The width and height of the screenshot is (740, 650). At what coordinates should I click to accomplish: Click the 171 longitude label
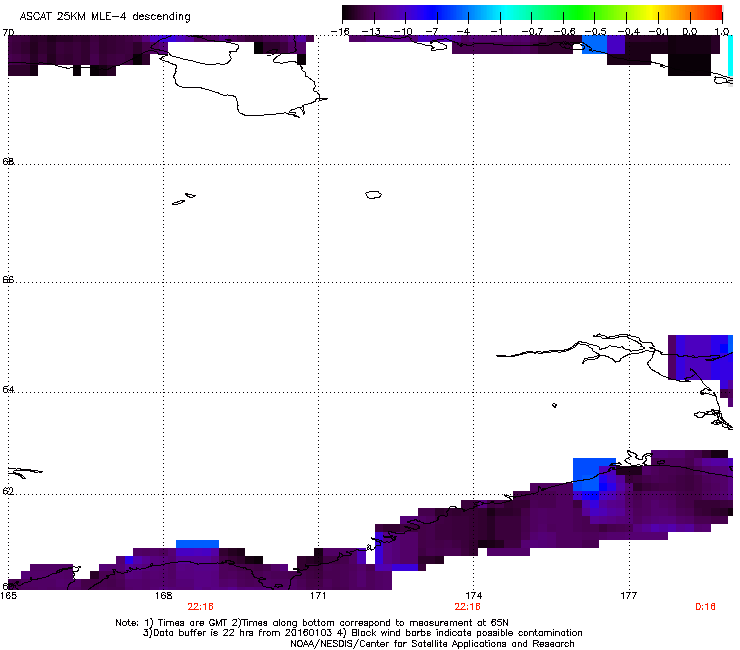pos(318,596)
